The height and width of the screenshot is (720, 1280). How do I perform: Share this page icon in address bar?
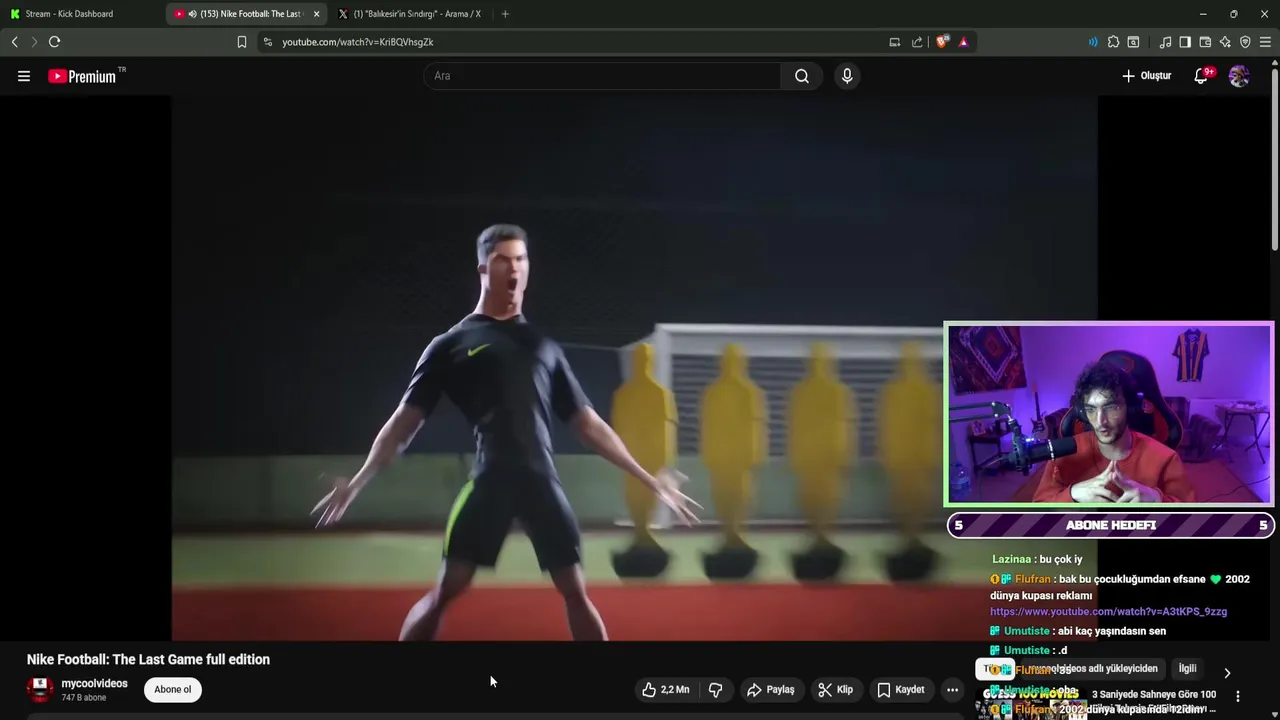tap(917, 42)
